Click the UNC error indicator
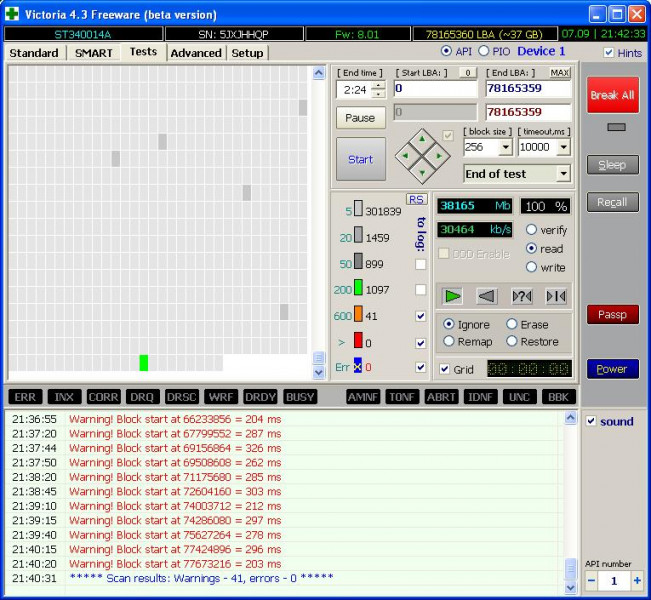Screen dimensions: 651x600 (519, 397)
